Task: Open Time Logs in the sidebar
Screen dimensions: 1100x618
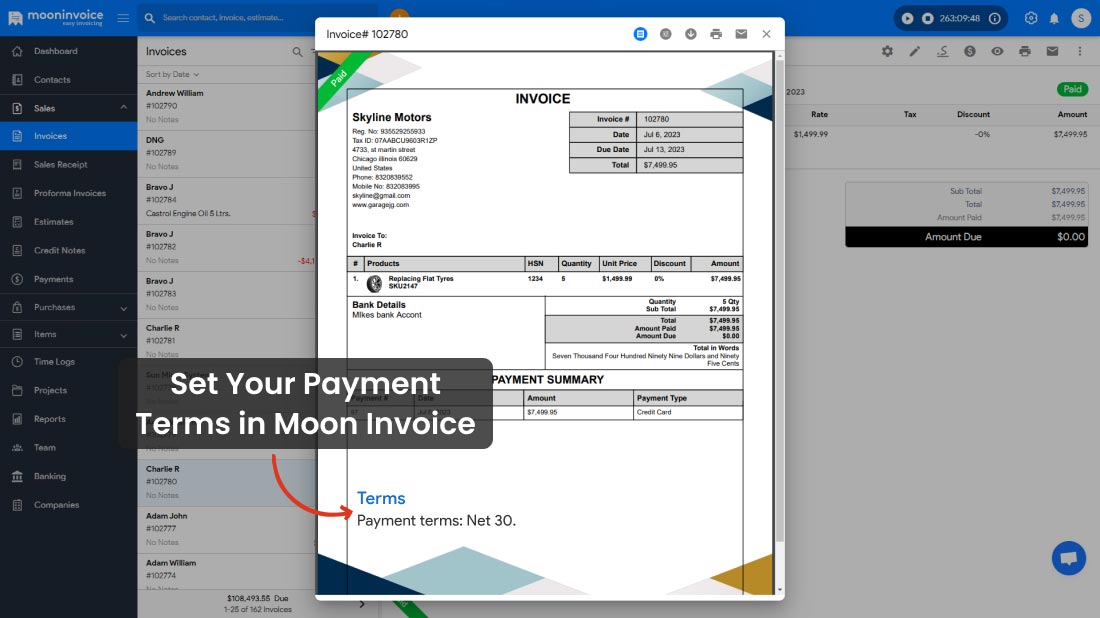Action: point(68,362)
